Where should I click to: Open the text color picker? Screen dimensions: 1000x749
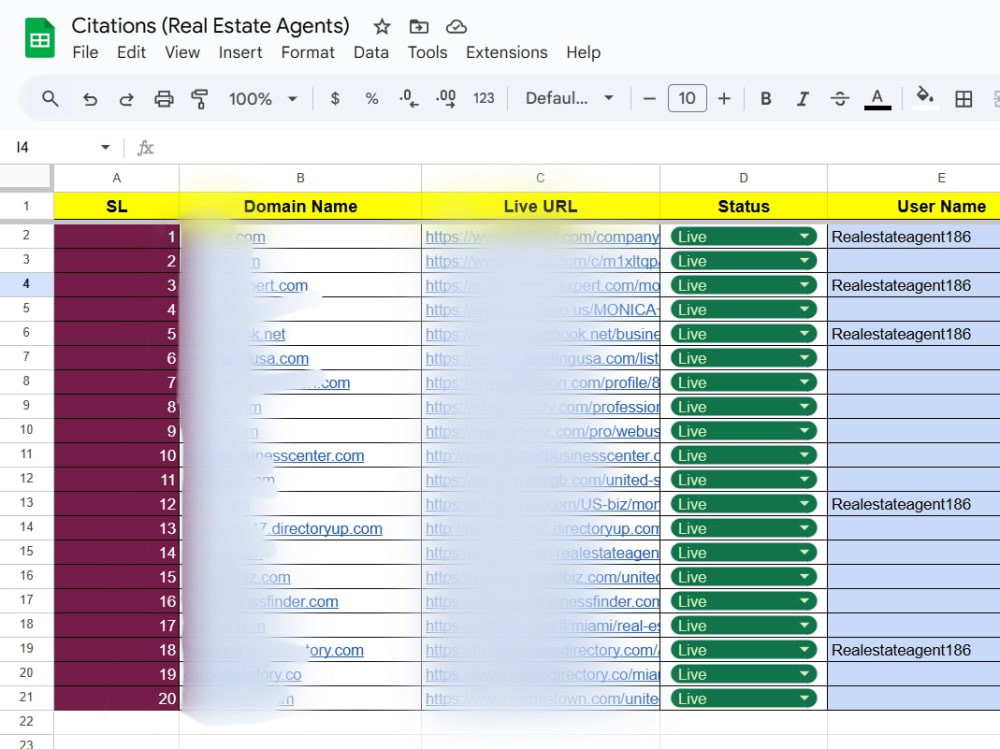pyautogui.click(x=878, y=99)
